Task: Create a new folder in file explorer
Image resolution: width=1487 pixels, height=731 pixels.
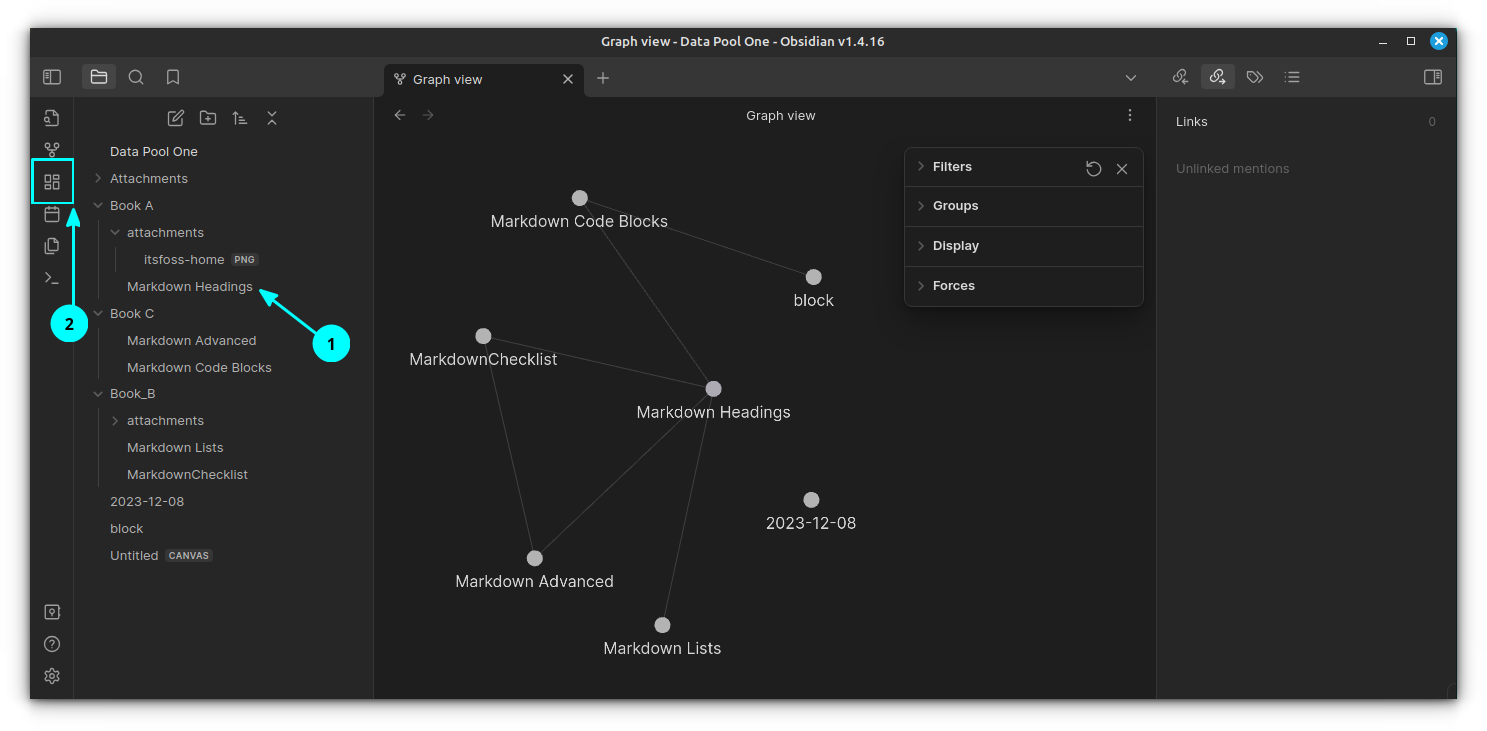Action: pos(208,118)
